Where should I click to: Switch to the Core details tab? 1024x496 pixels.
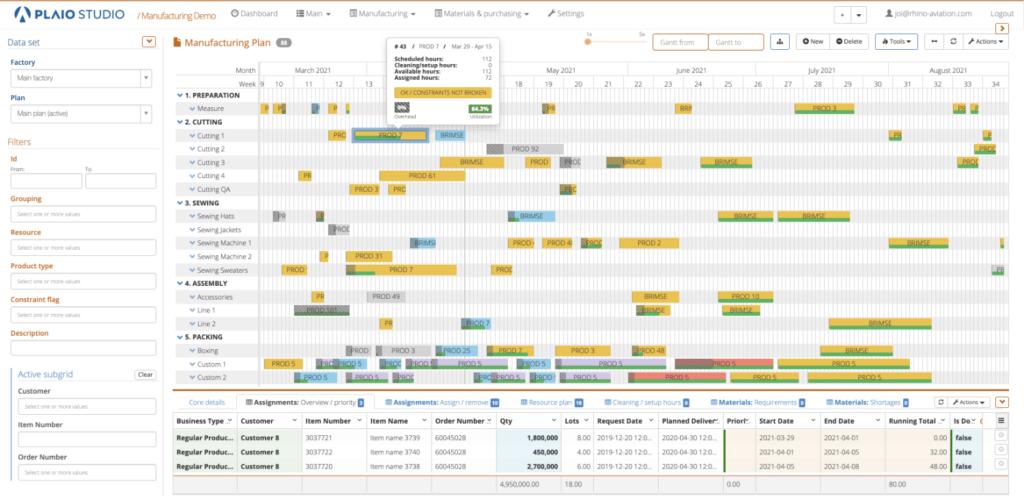(207, 402)
